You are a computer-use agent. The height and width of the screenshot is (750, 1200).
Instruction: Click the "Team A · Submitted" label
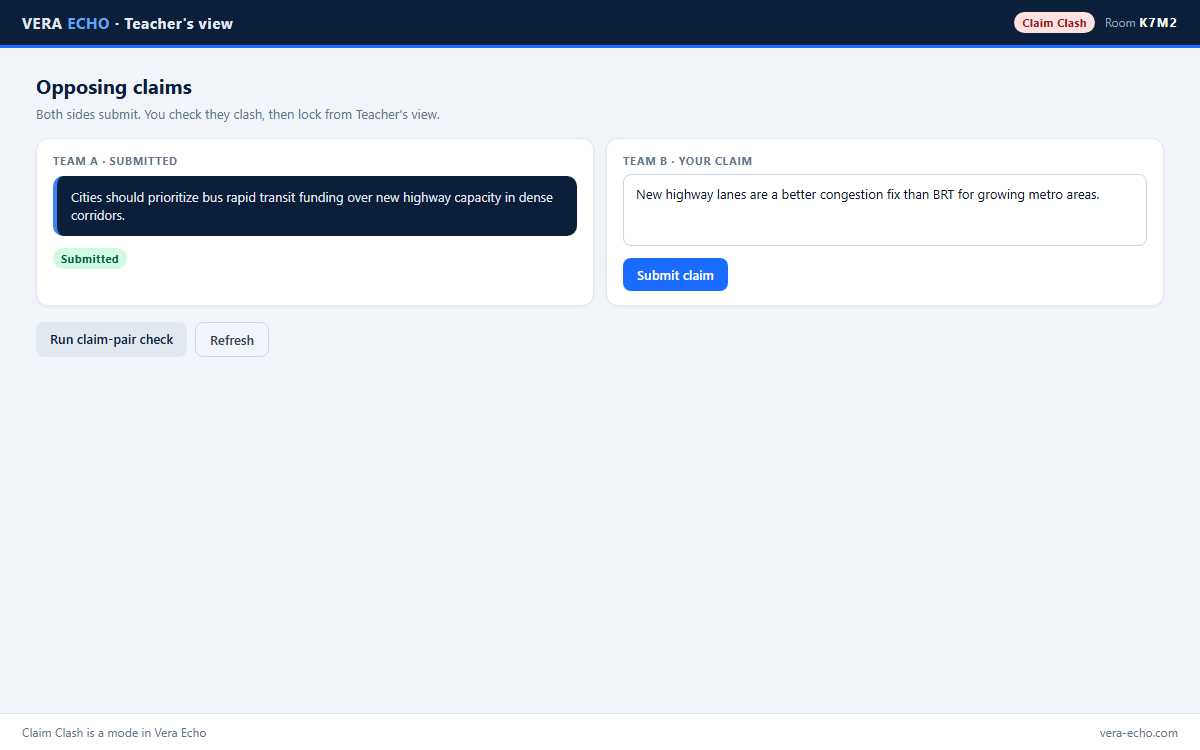point(115,161)
